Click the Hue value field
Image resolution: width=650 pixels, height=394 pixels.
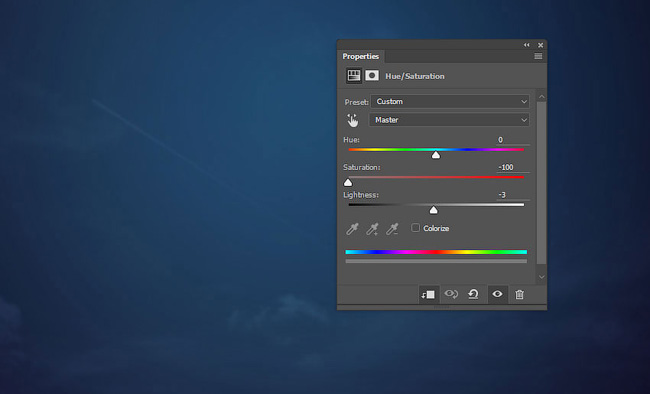tap(513, 140)
